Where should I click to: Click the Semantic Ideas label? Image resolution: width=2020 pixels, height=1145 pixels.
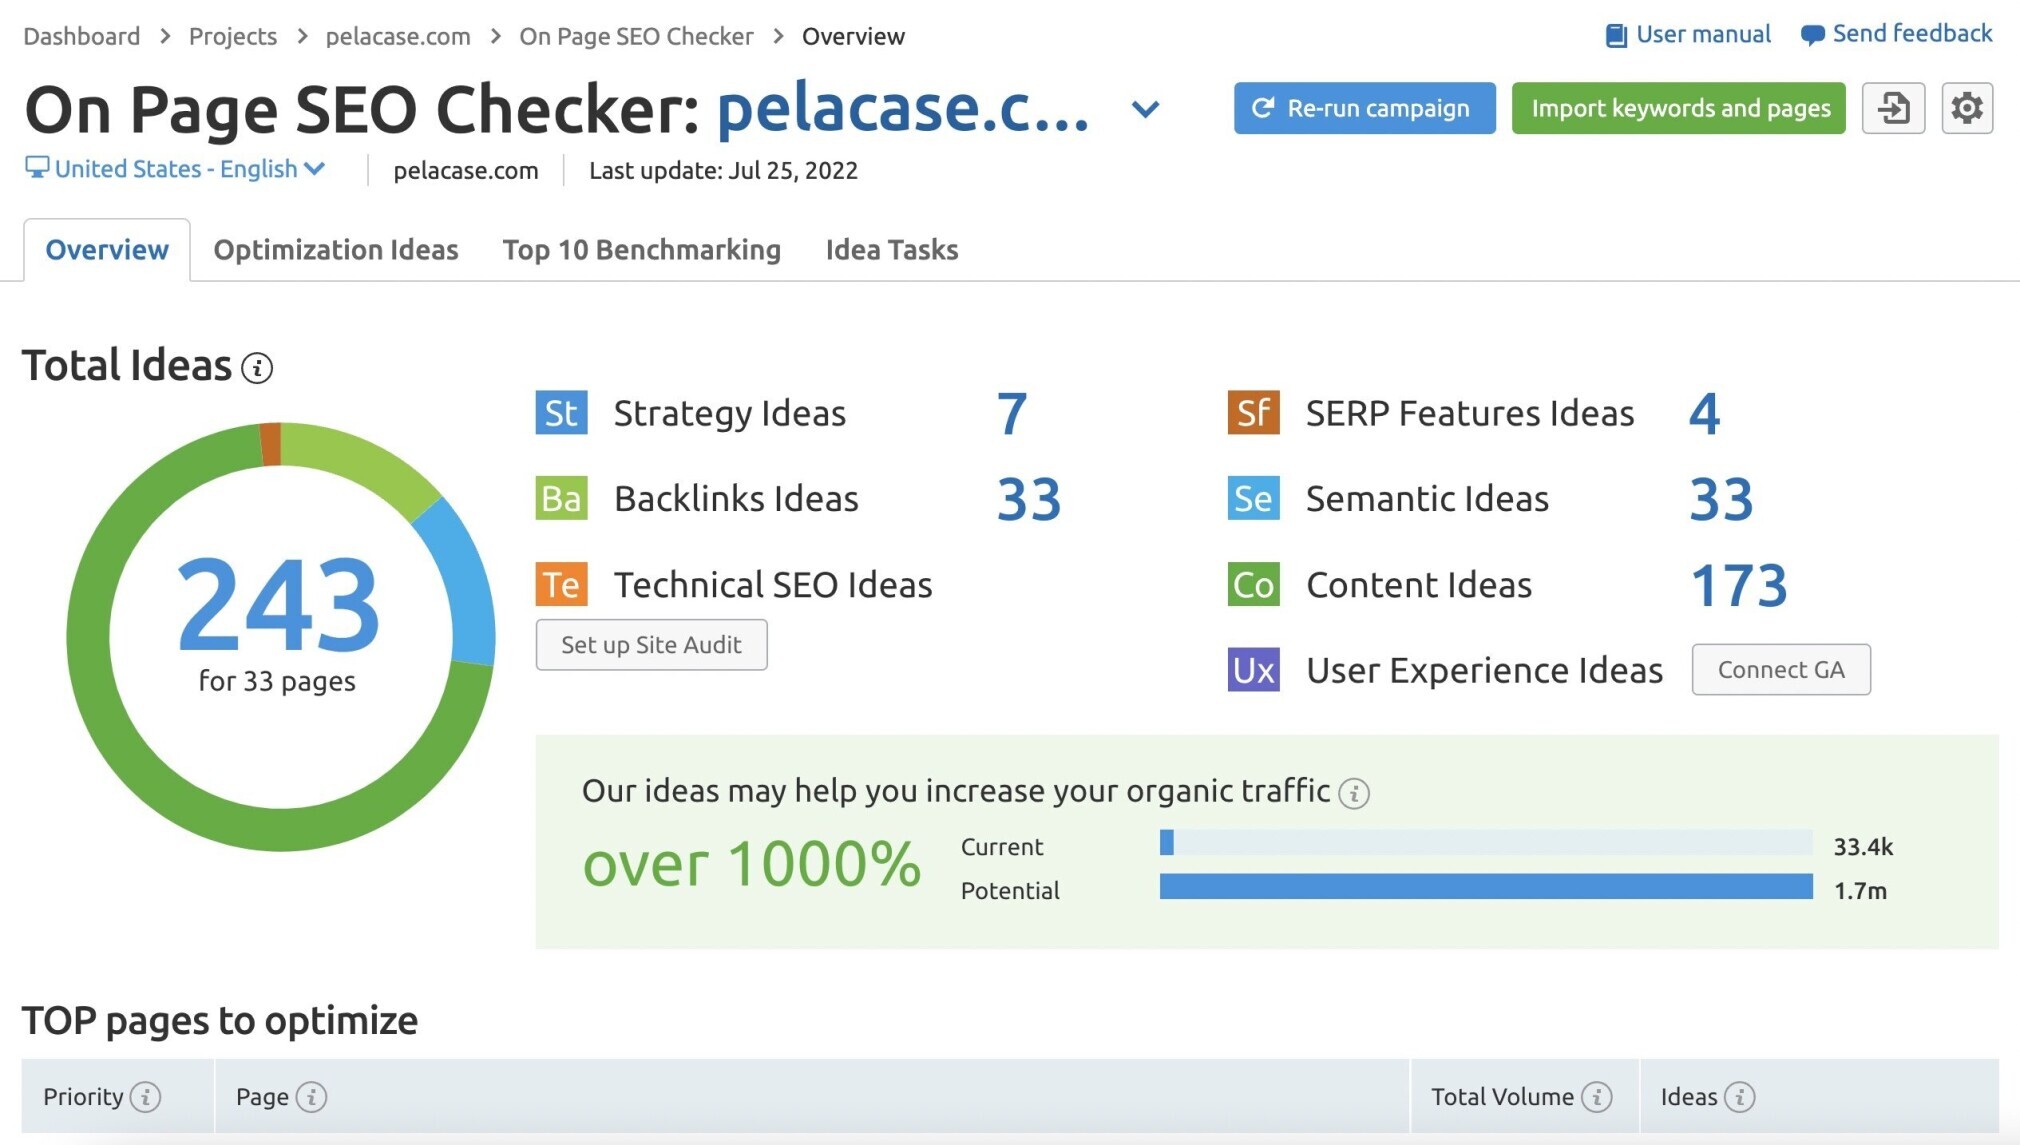click(1427, 498)
